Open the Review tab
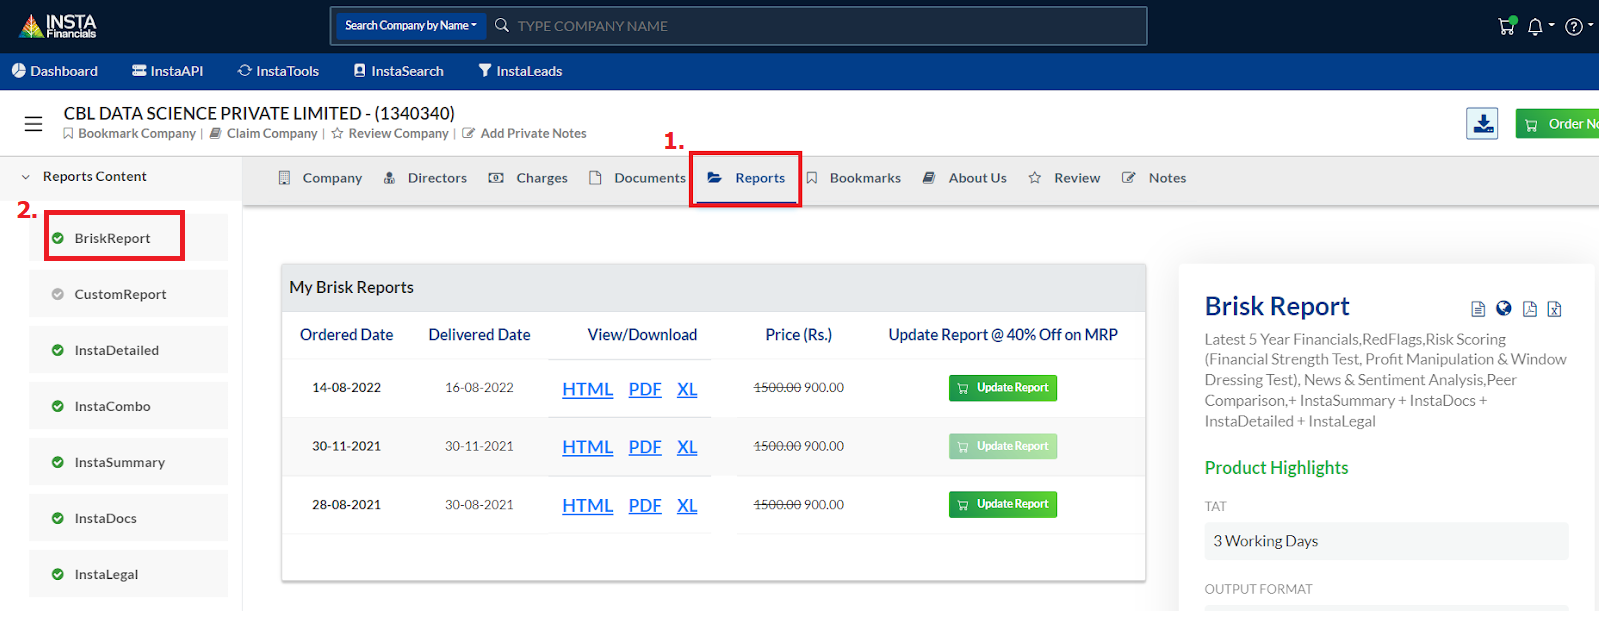This screenshot has height=642, width=1599. (x=1064, y=178)
